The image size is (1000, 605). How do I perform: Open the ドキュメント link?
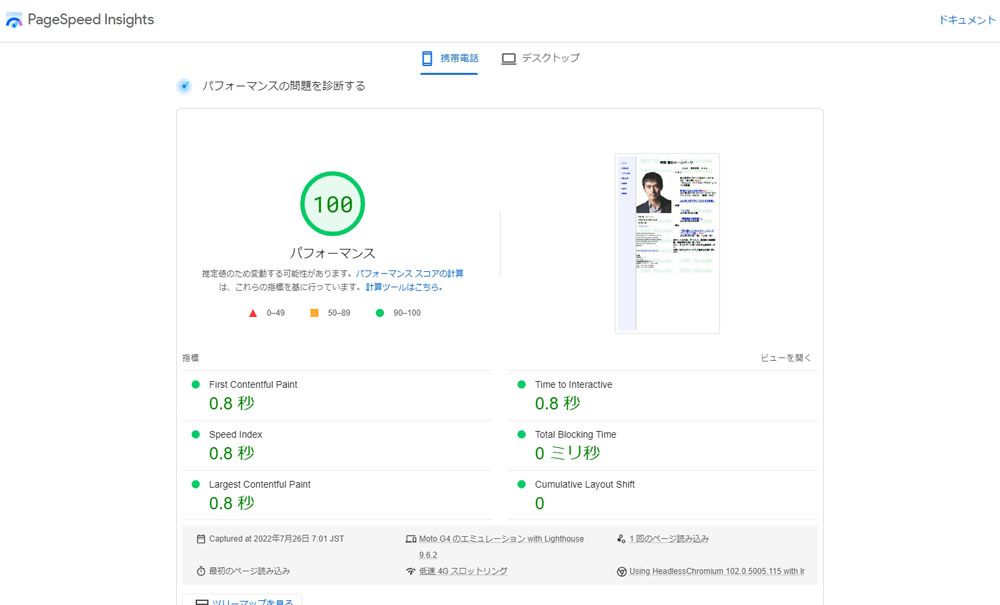pyautogui.click(x=966, y=20)
